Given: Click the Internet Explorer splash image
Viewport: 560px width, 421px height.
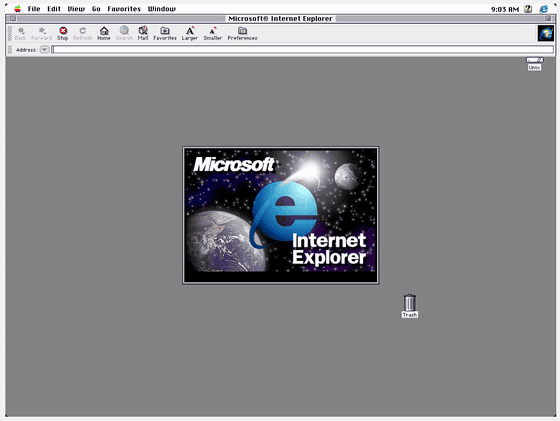Looking at the screenshot, I should tap(281, 215).
